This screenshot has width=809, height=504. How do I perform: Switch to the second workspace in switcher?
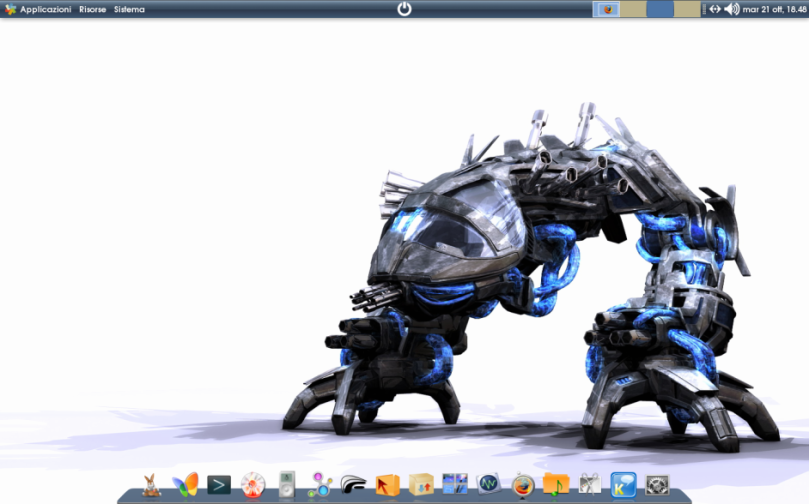click(x=633, y=9)
